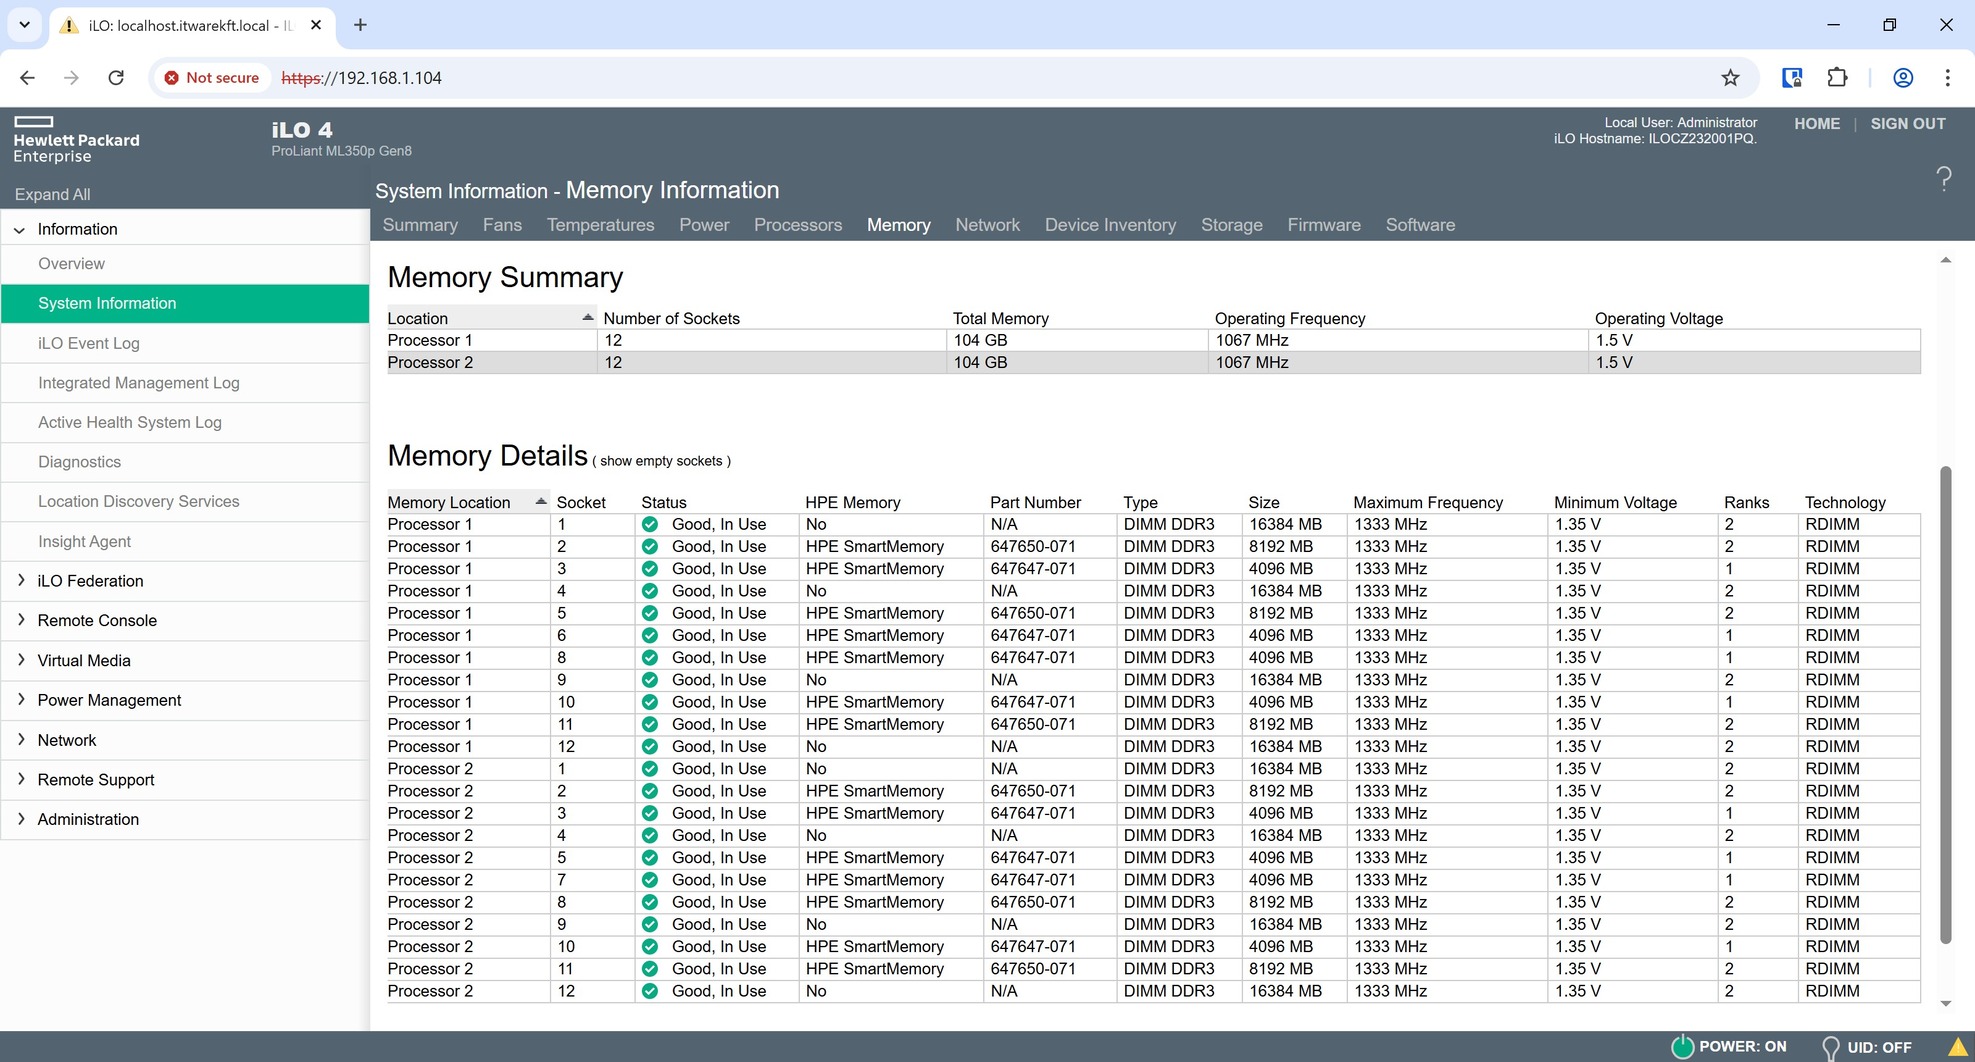Expand the Administration section
The height and width of the screenshot is (1062, 1975).
click(x=21, y=820)
